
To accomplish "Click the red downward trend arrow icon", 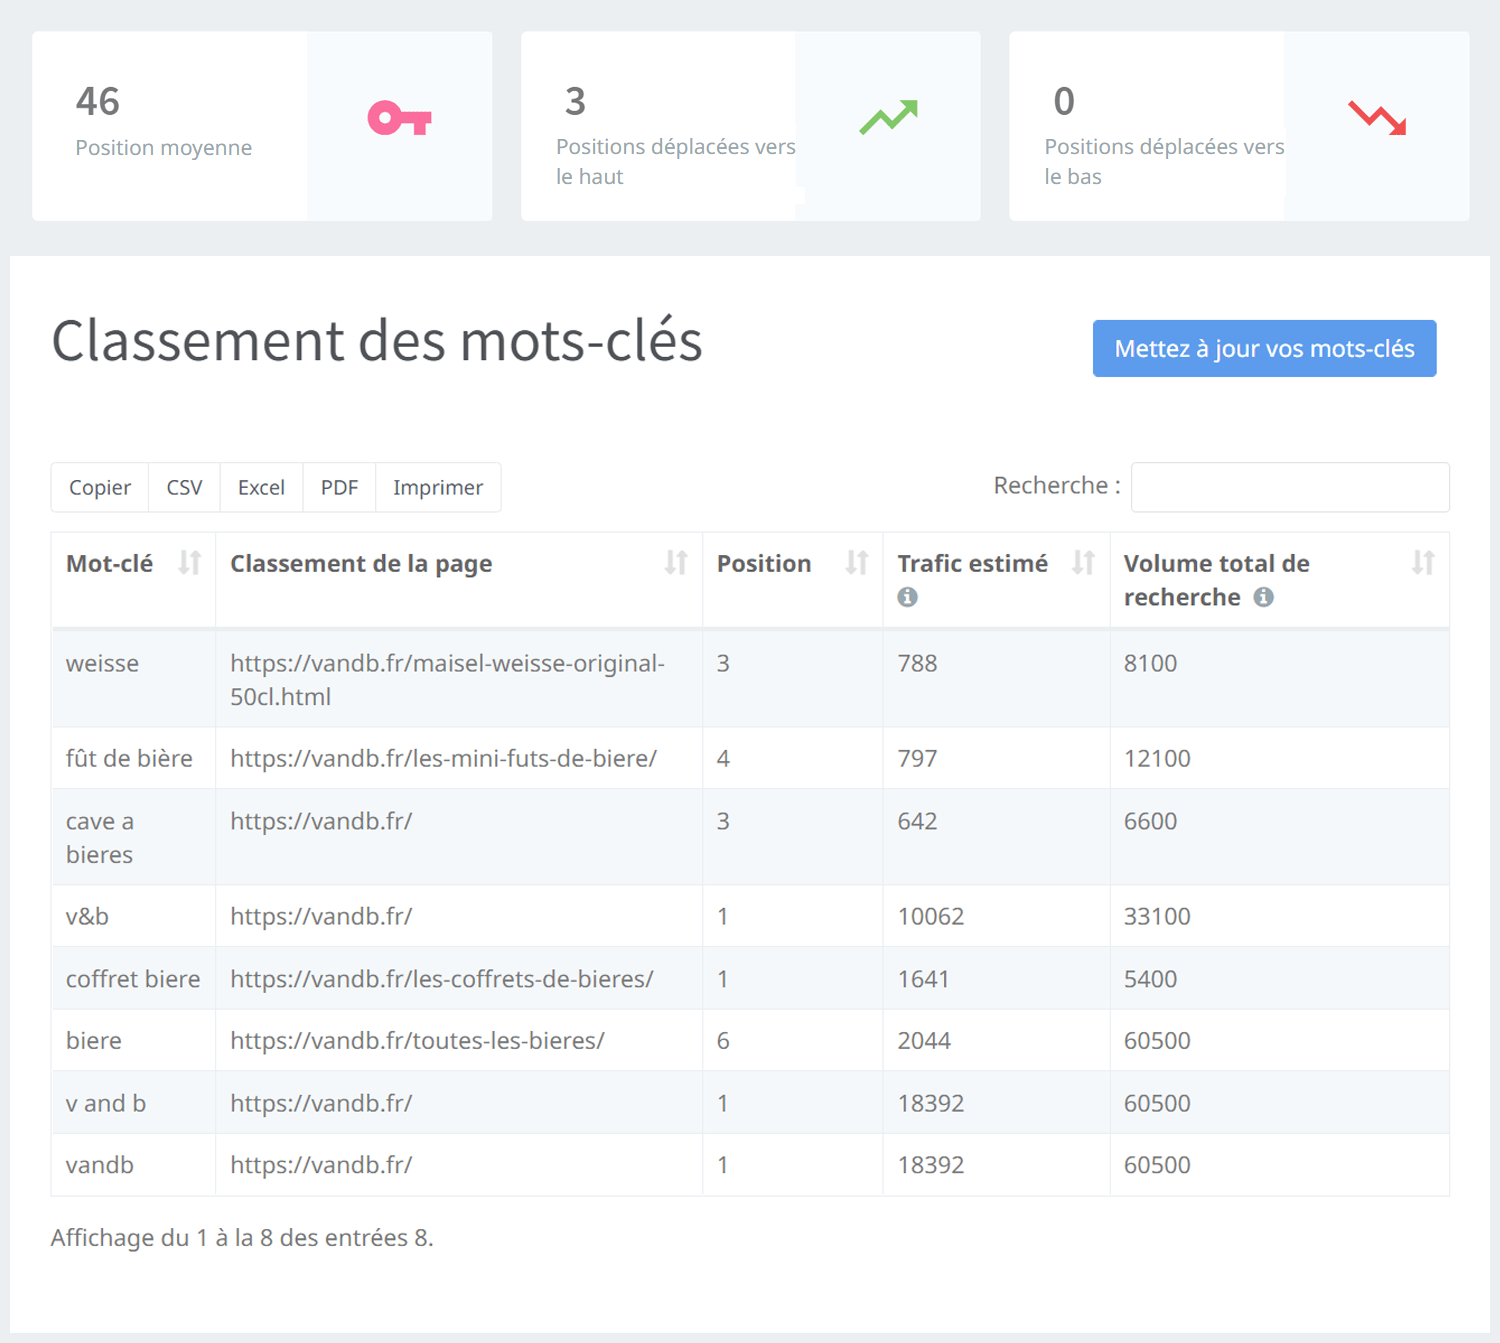I will 1377,118.
